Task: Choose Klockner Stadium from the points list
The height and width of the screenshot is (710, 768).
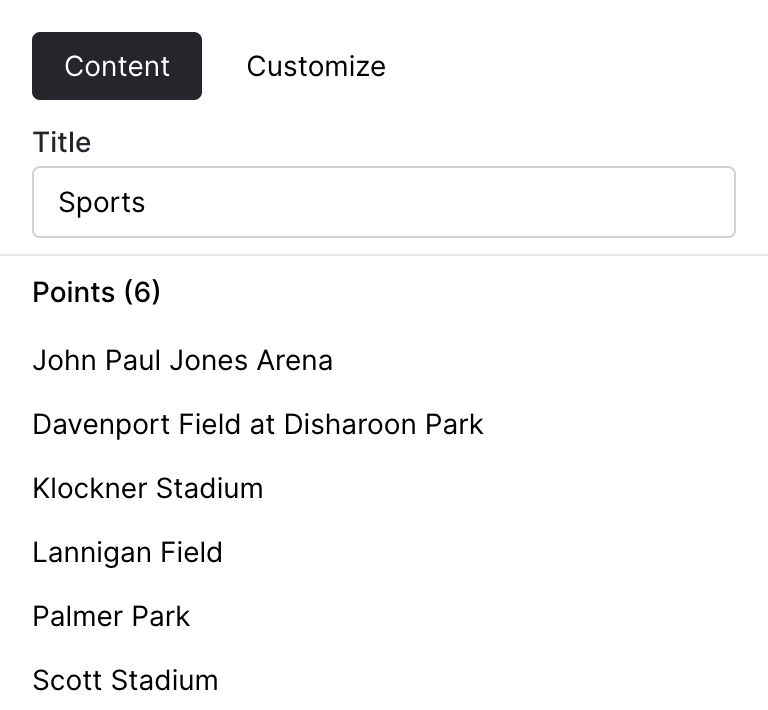Action: pos(148,488)
